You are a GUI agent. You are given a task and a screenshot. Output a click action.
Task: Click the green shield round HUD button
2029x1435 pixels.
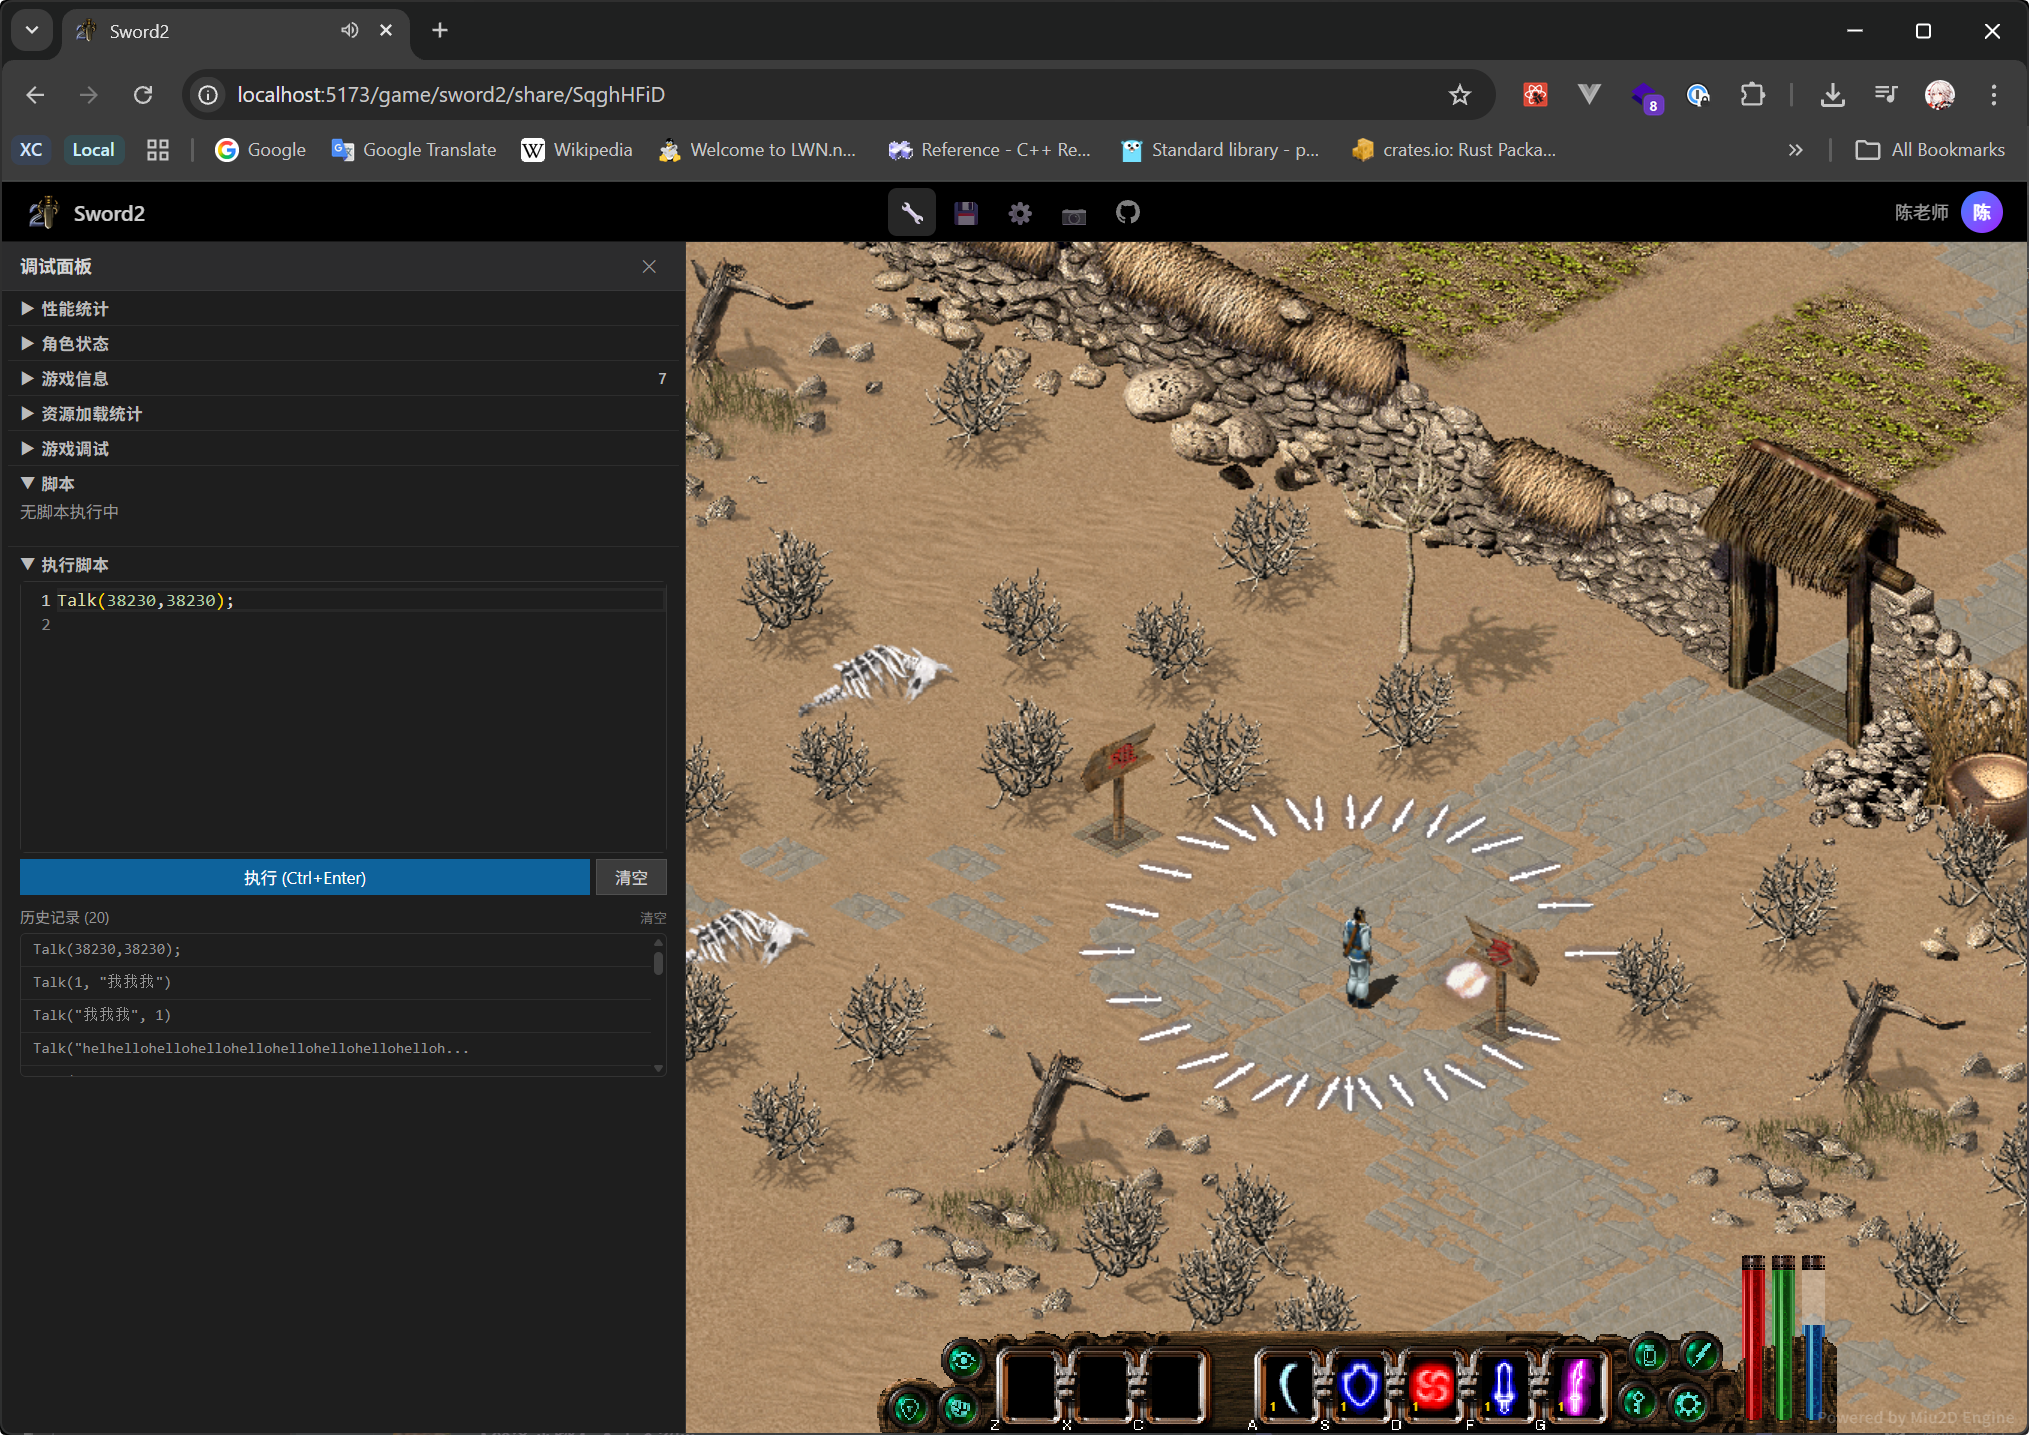909,1407
